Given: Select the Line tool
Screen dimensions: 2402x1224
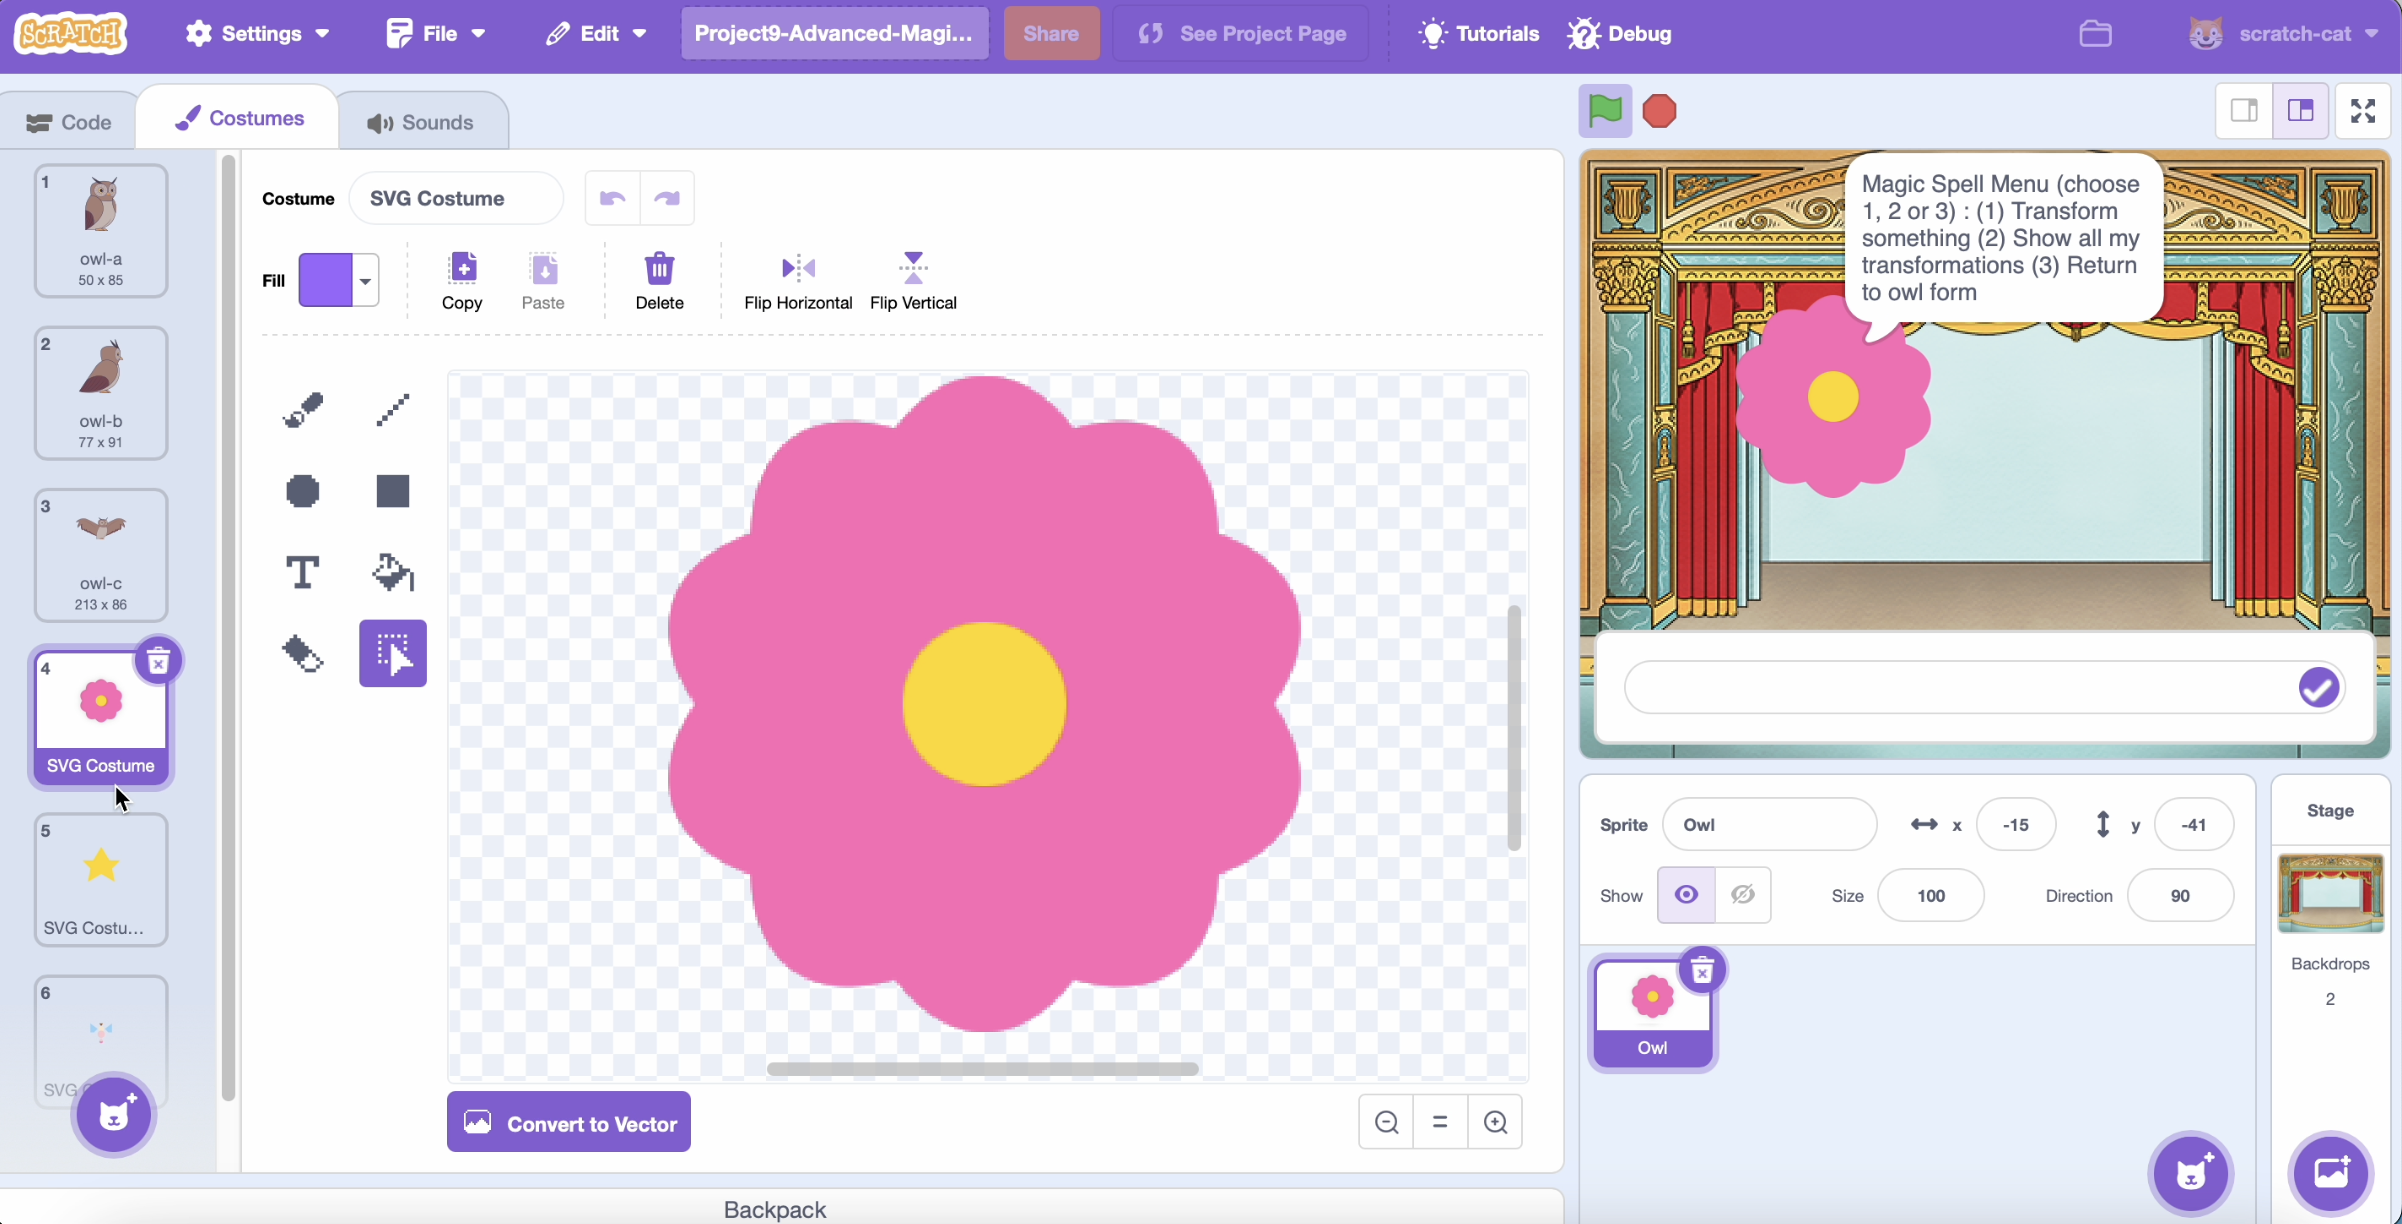Looking at the screenshot, I should 392,409.
